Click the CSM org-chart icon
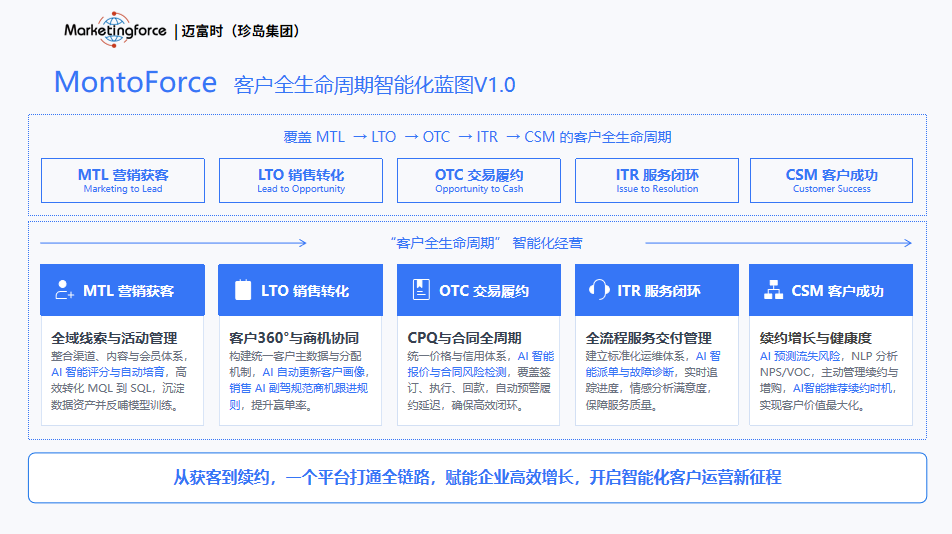The width and height of the screenshot is (952, 534). (773, 289)
